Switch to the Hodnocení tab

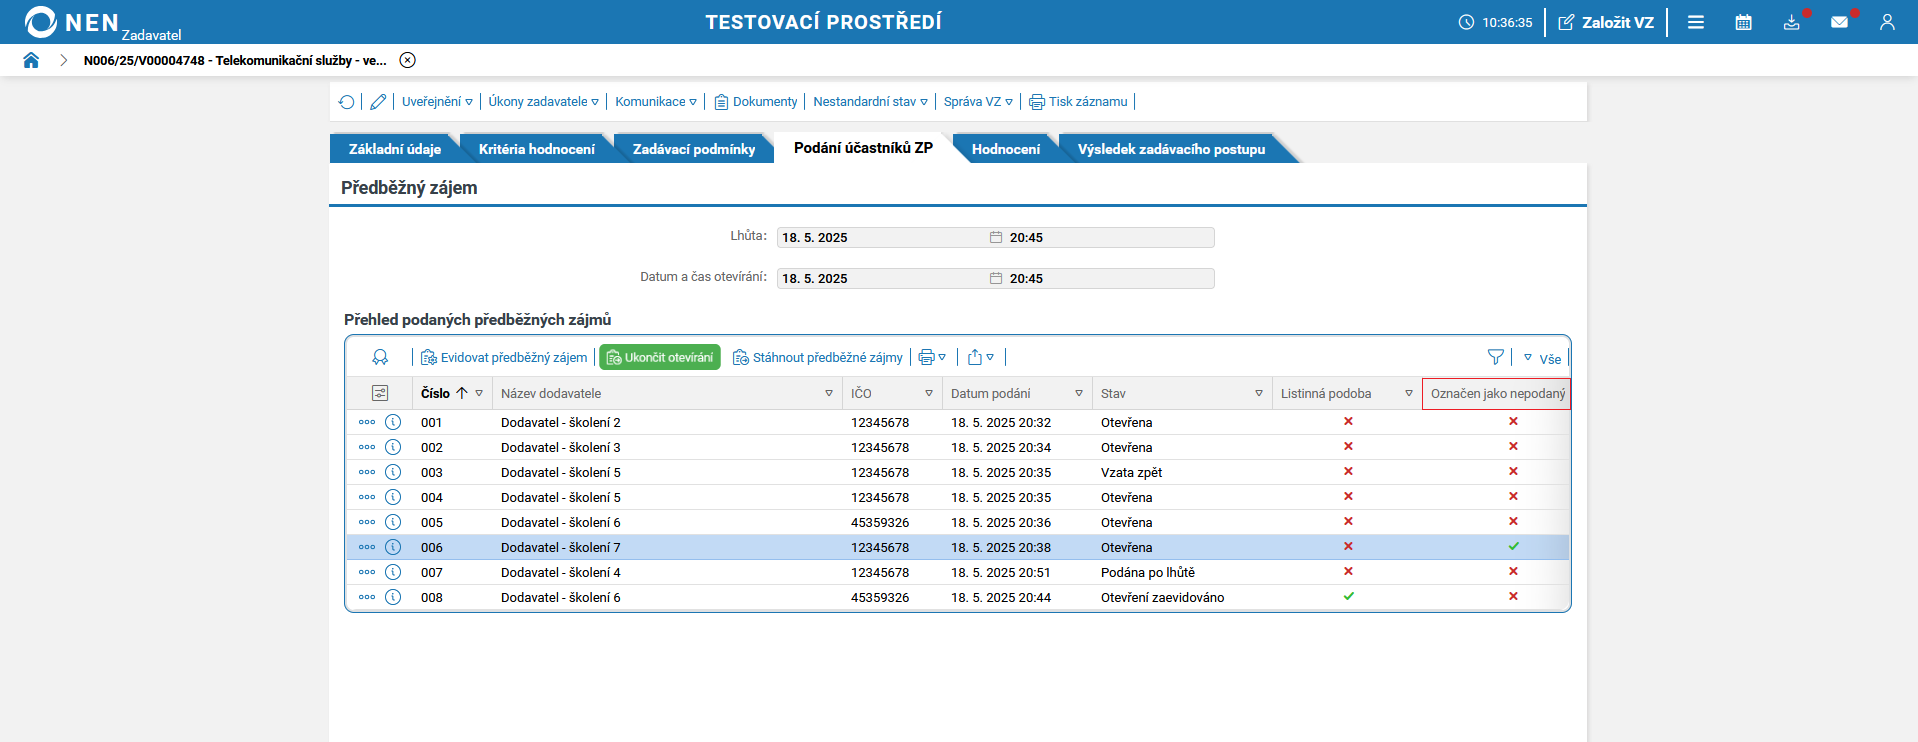(1005, 149)
